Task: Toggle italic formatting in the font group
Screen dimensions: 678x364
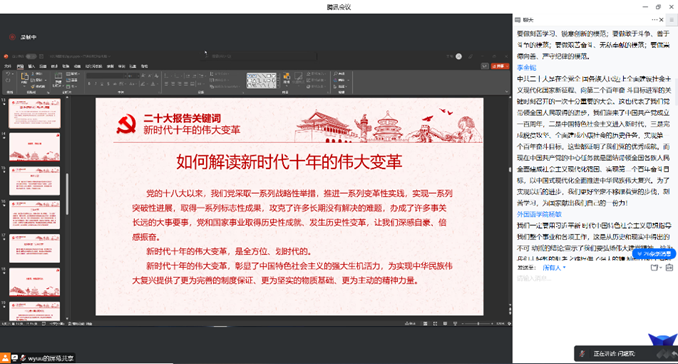Action: pyautogui.click(x=95, y=84)
